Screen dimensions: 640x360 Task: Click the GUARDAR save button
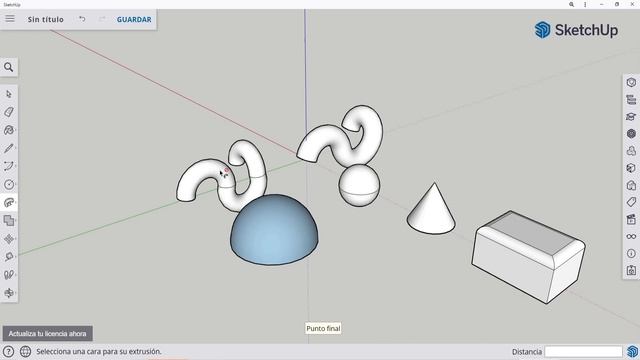[134, 19]
